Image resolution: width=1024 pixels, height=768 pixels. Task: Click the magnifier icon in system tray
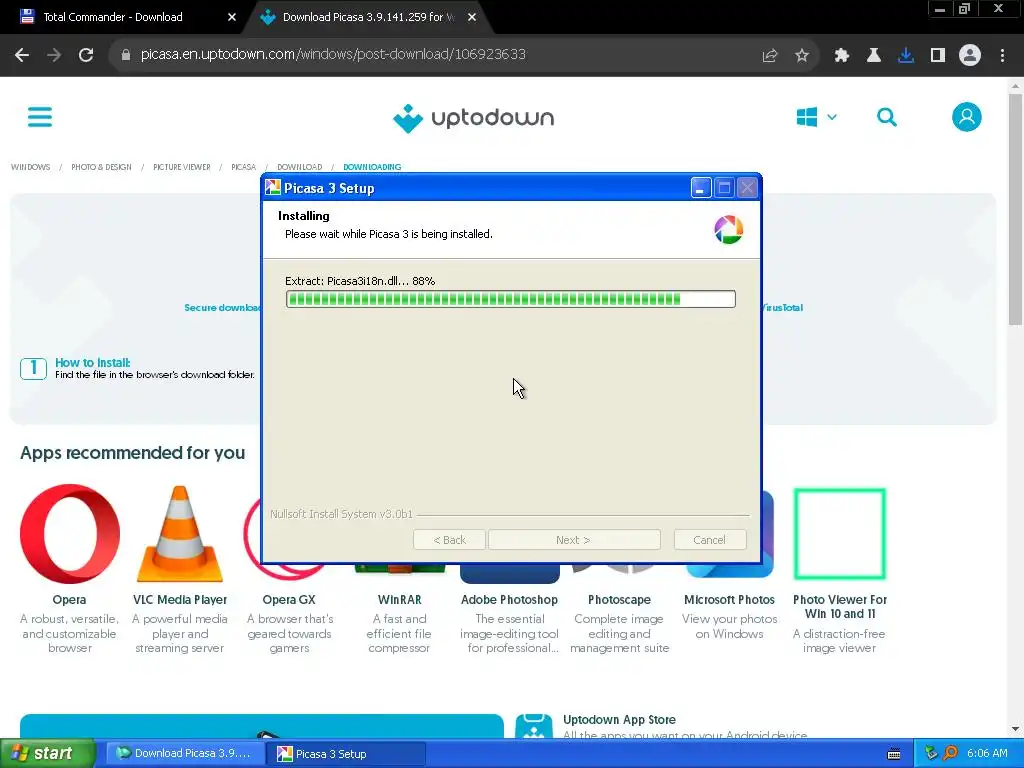pos(950,754)
